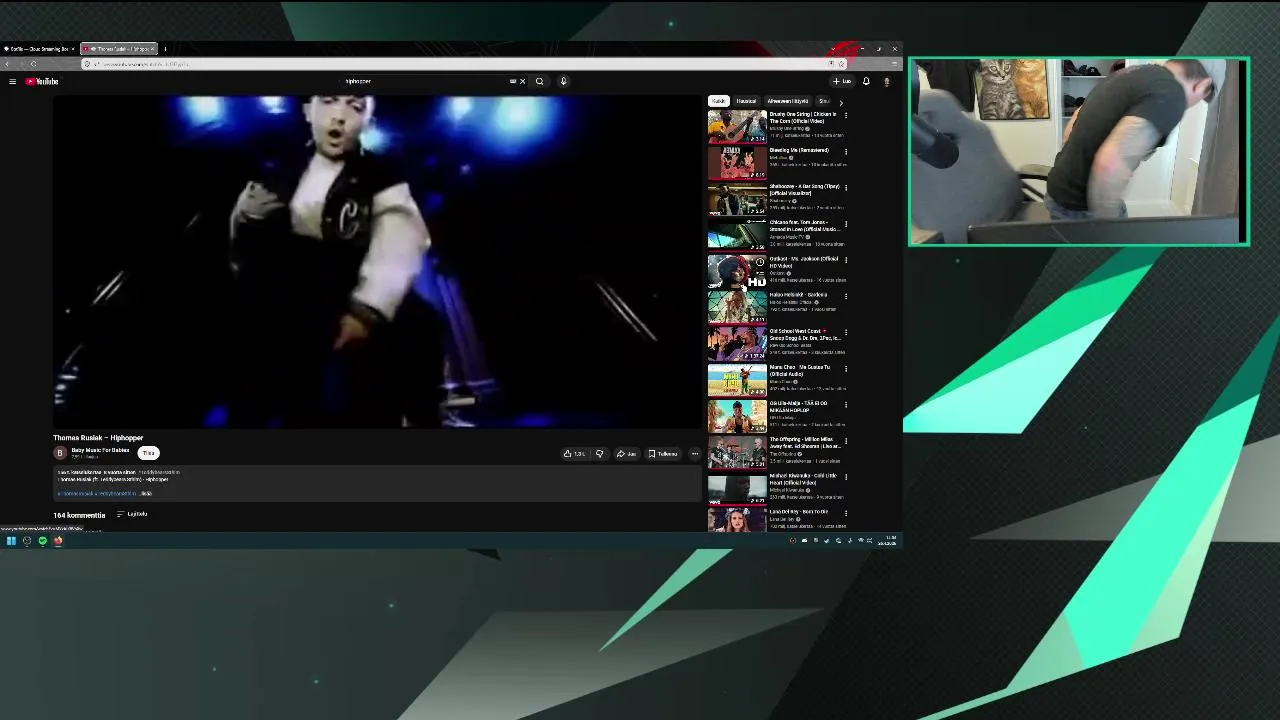This screenshot has width=1280, height=720.
Task: Go to the YouTube home logo
Action: (x=42, y=81)
